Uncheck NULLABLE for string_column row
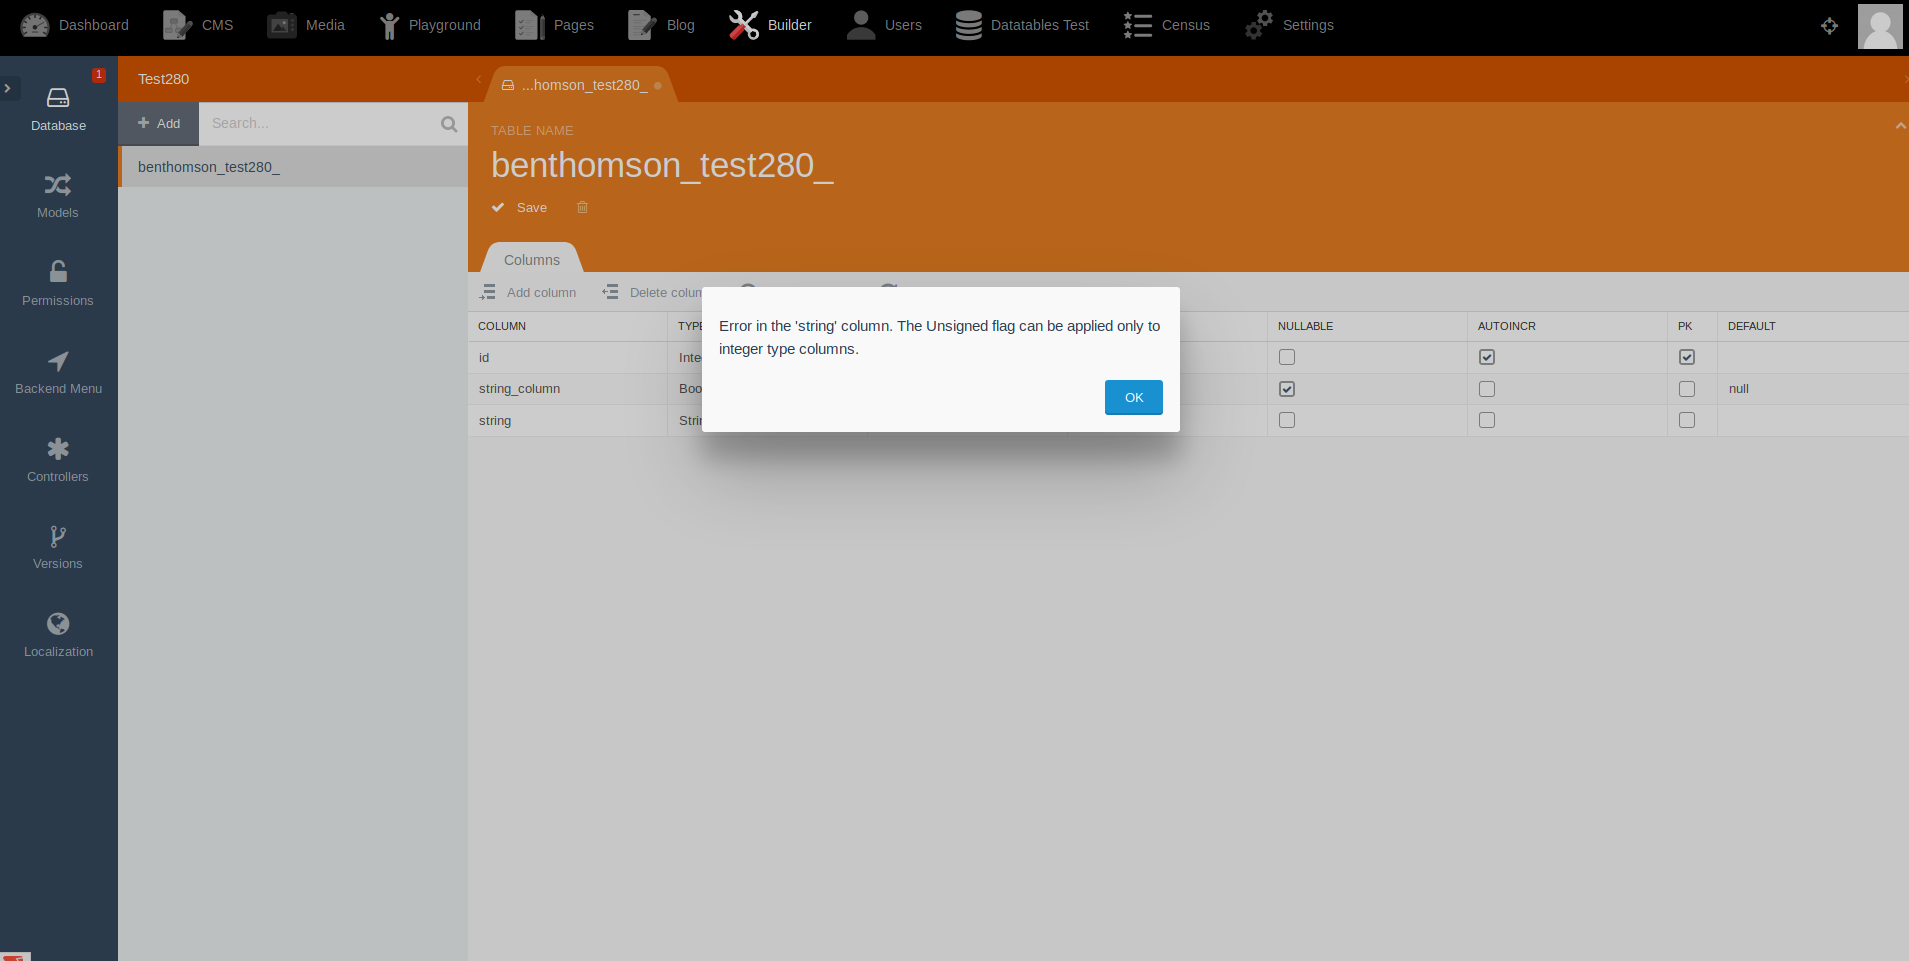 (x=1286, y=389)
